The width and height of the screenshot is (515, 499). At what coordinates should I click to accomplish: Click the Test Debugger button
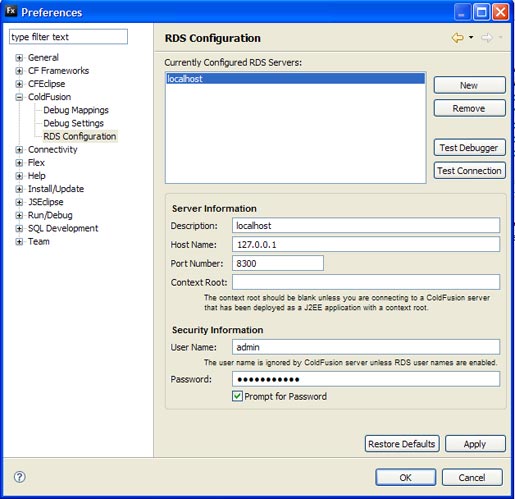click(469, 147)
